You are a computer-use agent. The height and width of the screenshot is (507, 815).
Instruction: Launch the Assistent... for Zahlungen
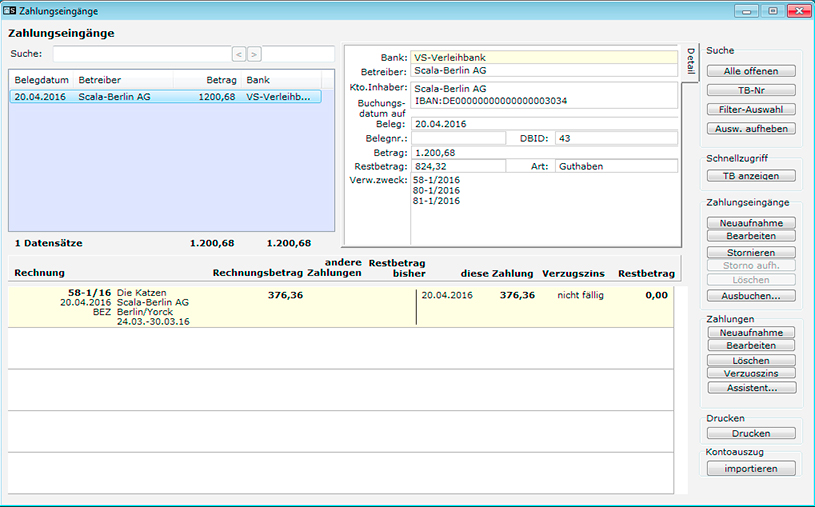click(x=750, y=387)
